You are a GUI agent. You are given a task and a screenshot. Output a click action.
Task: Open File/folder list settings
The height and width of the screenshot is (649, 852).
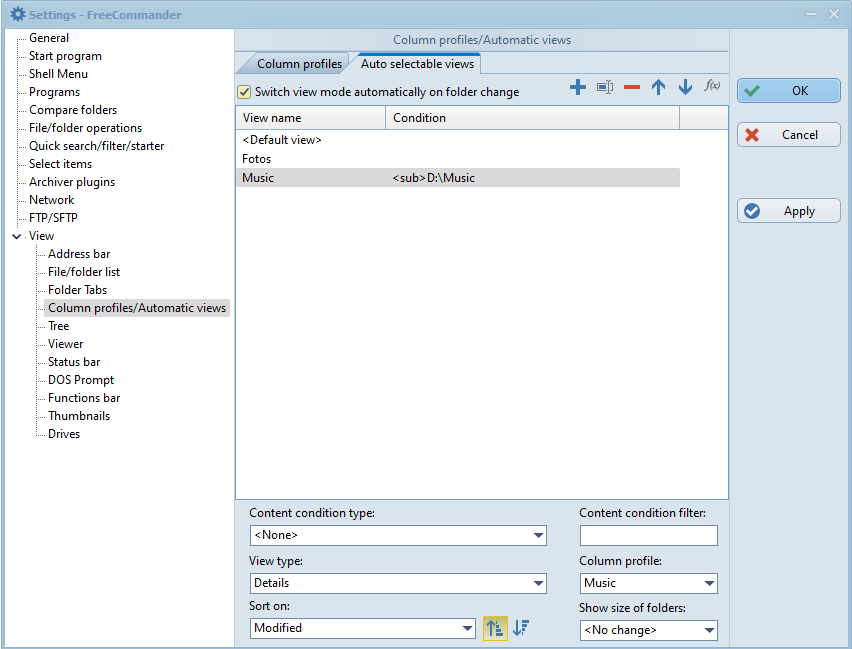[84, 272]
